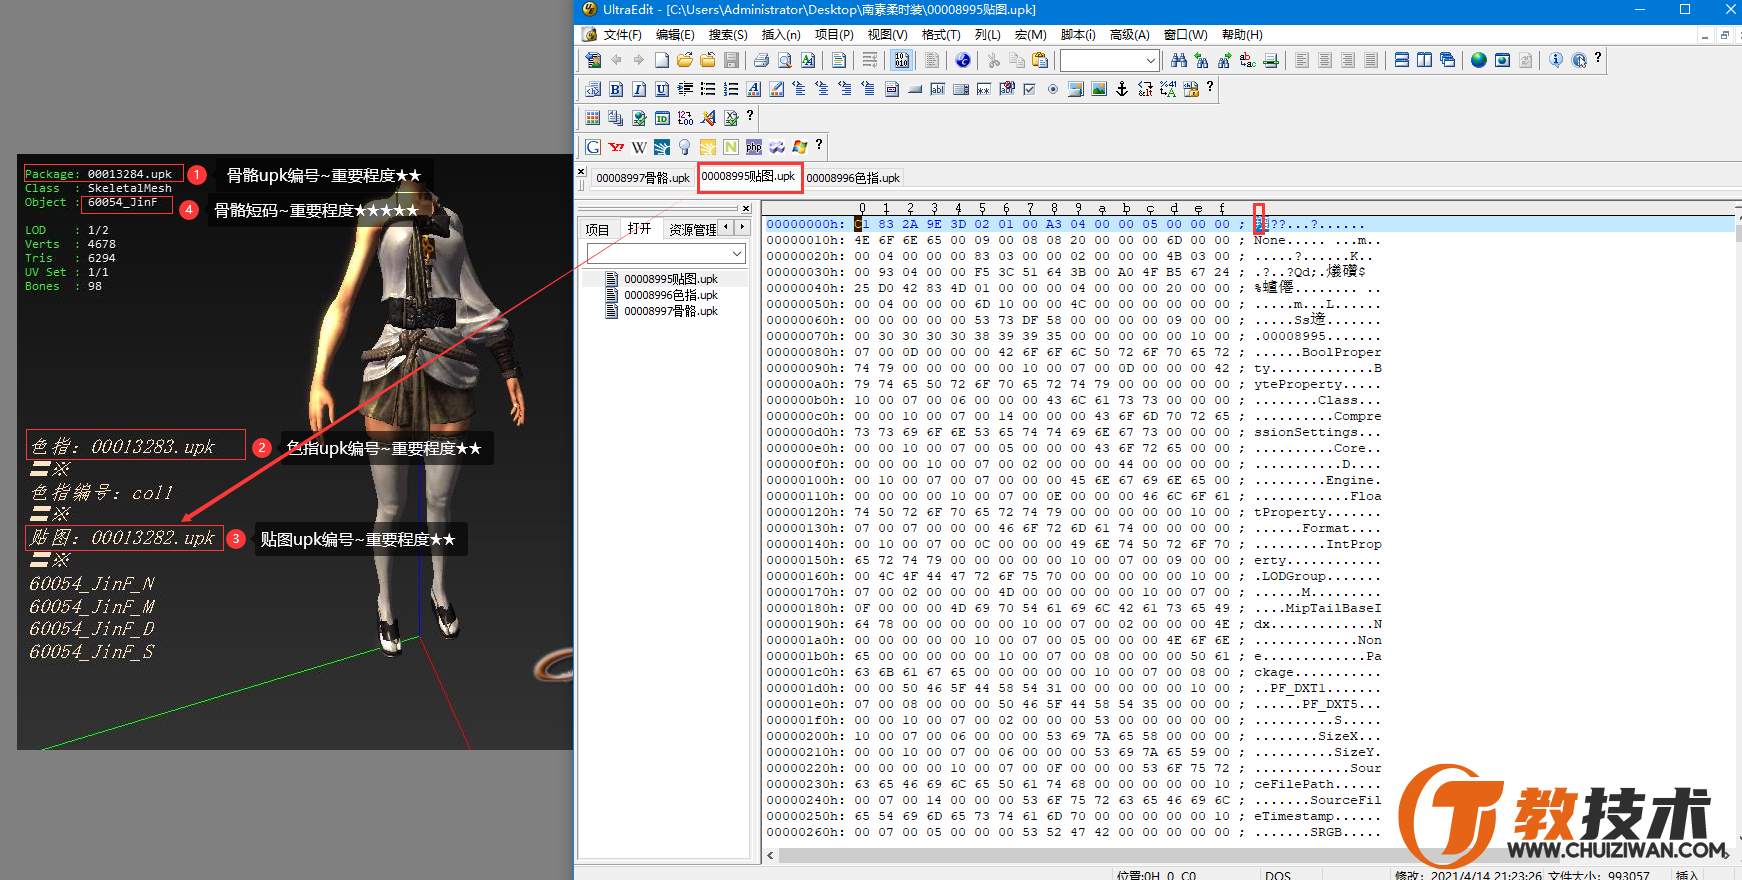
Task: Open the main toolbar combo box dropdown
Action: [1151, 61]
